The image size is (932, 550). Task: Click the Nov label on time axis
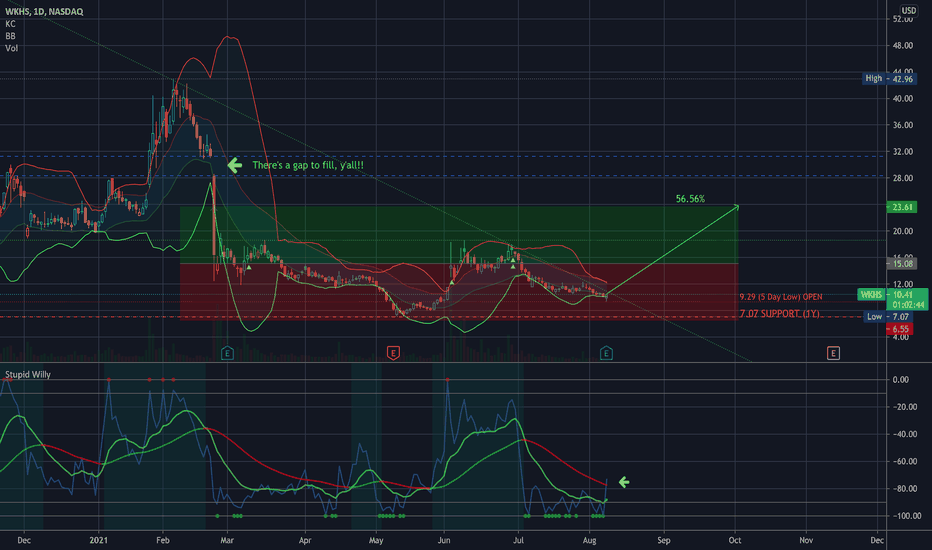pos(806,540)
